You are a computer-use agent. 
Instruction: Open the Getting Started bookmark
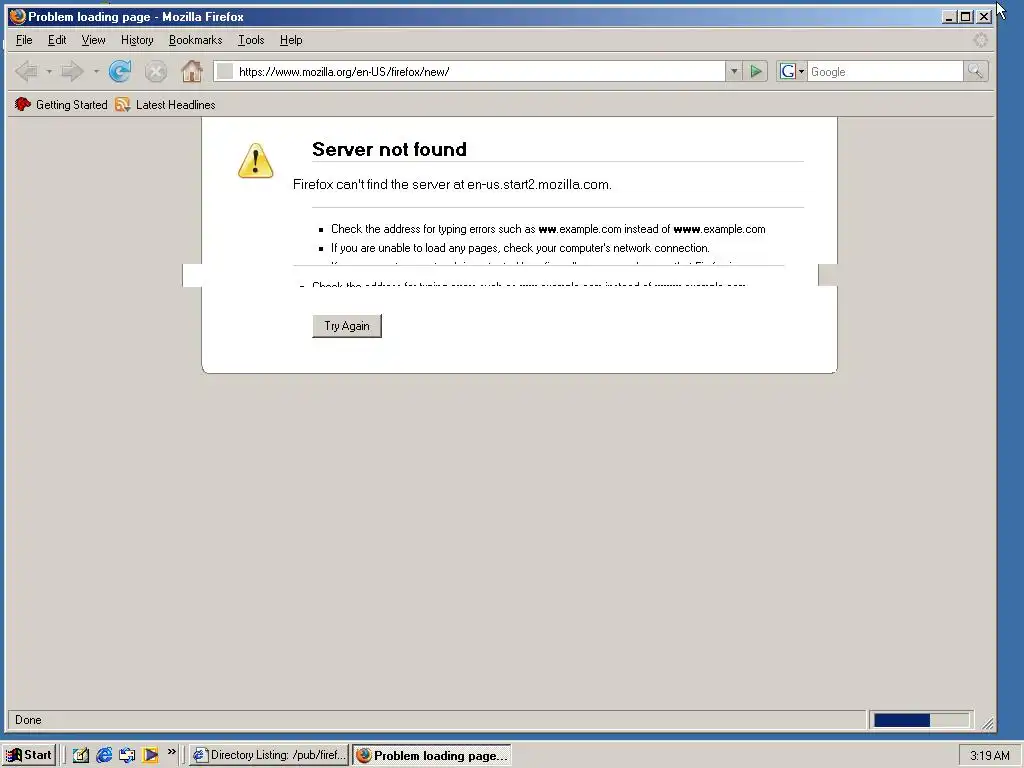[61, 104]
